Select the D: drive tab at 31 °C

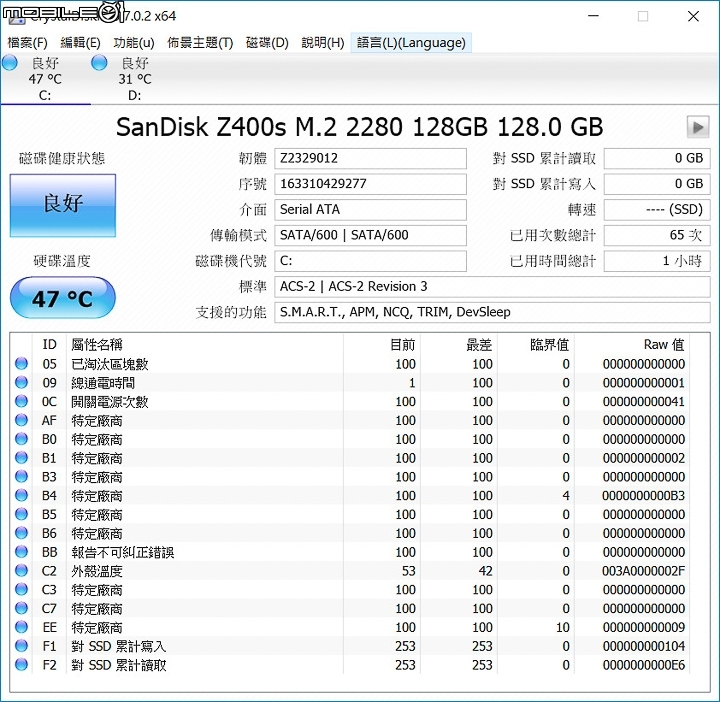(135, 79)
